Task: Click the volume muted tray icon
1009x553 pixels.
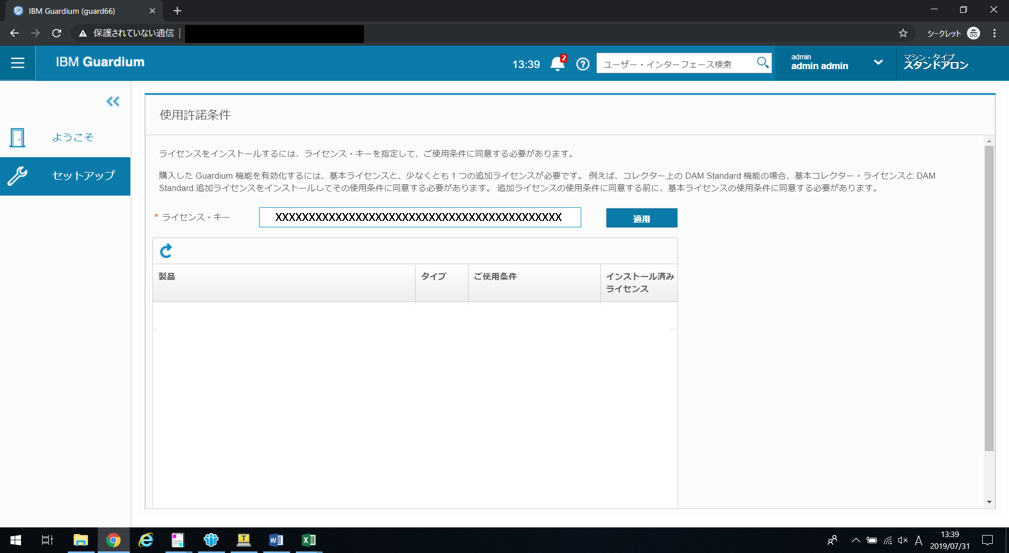Action: [x=903, y=541]
